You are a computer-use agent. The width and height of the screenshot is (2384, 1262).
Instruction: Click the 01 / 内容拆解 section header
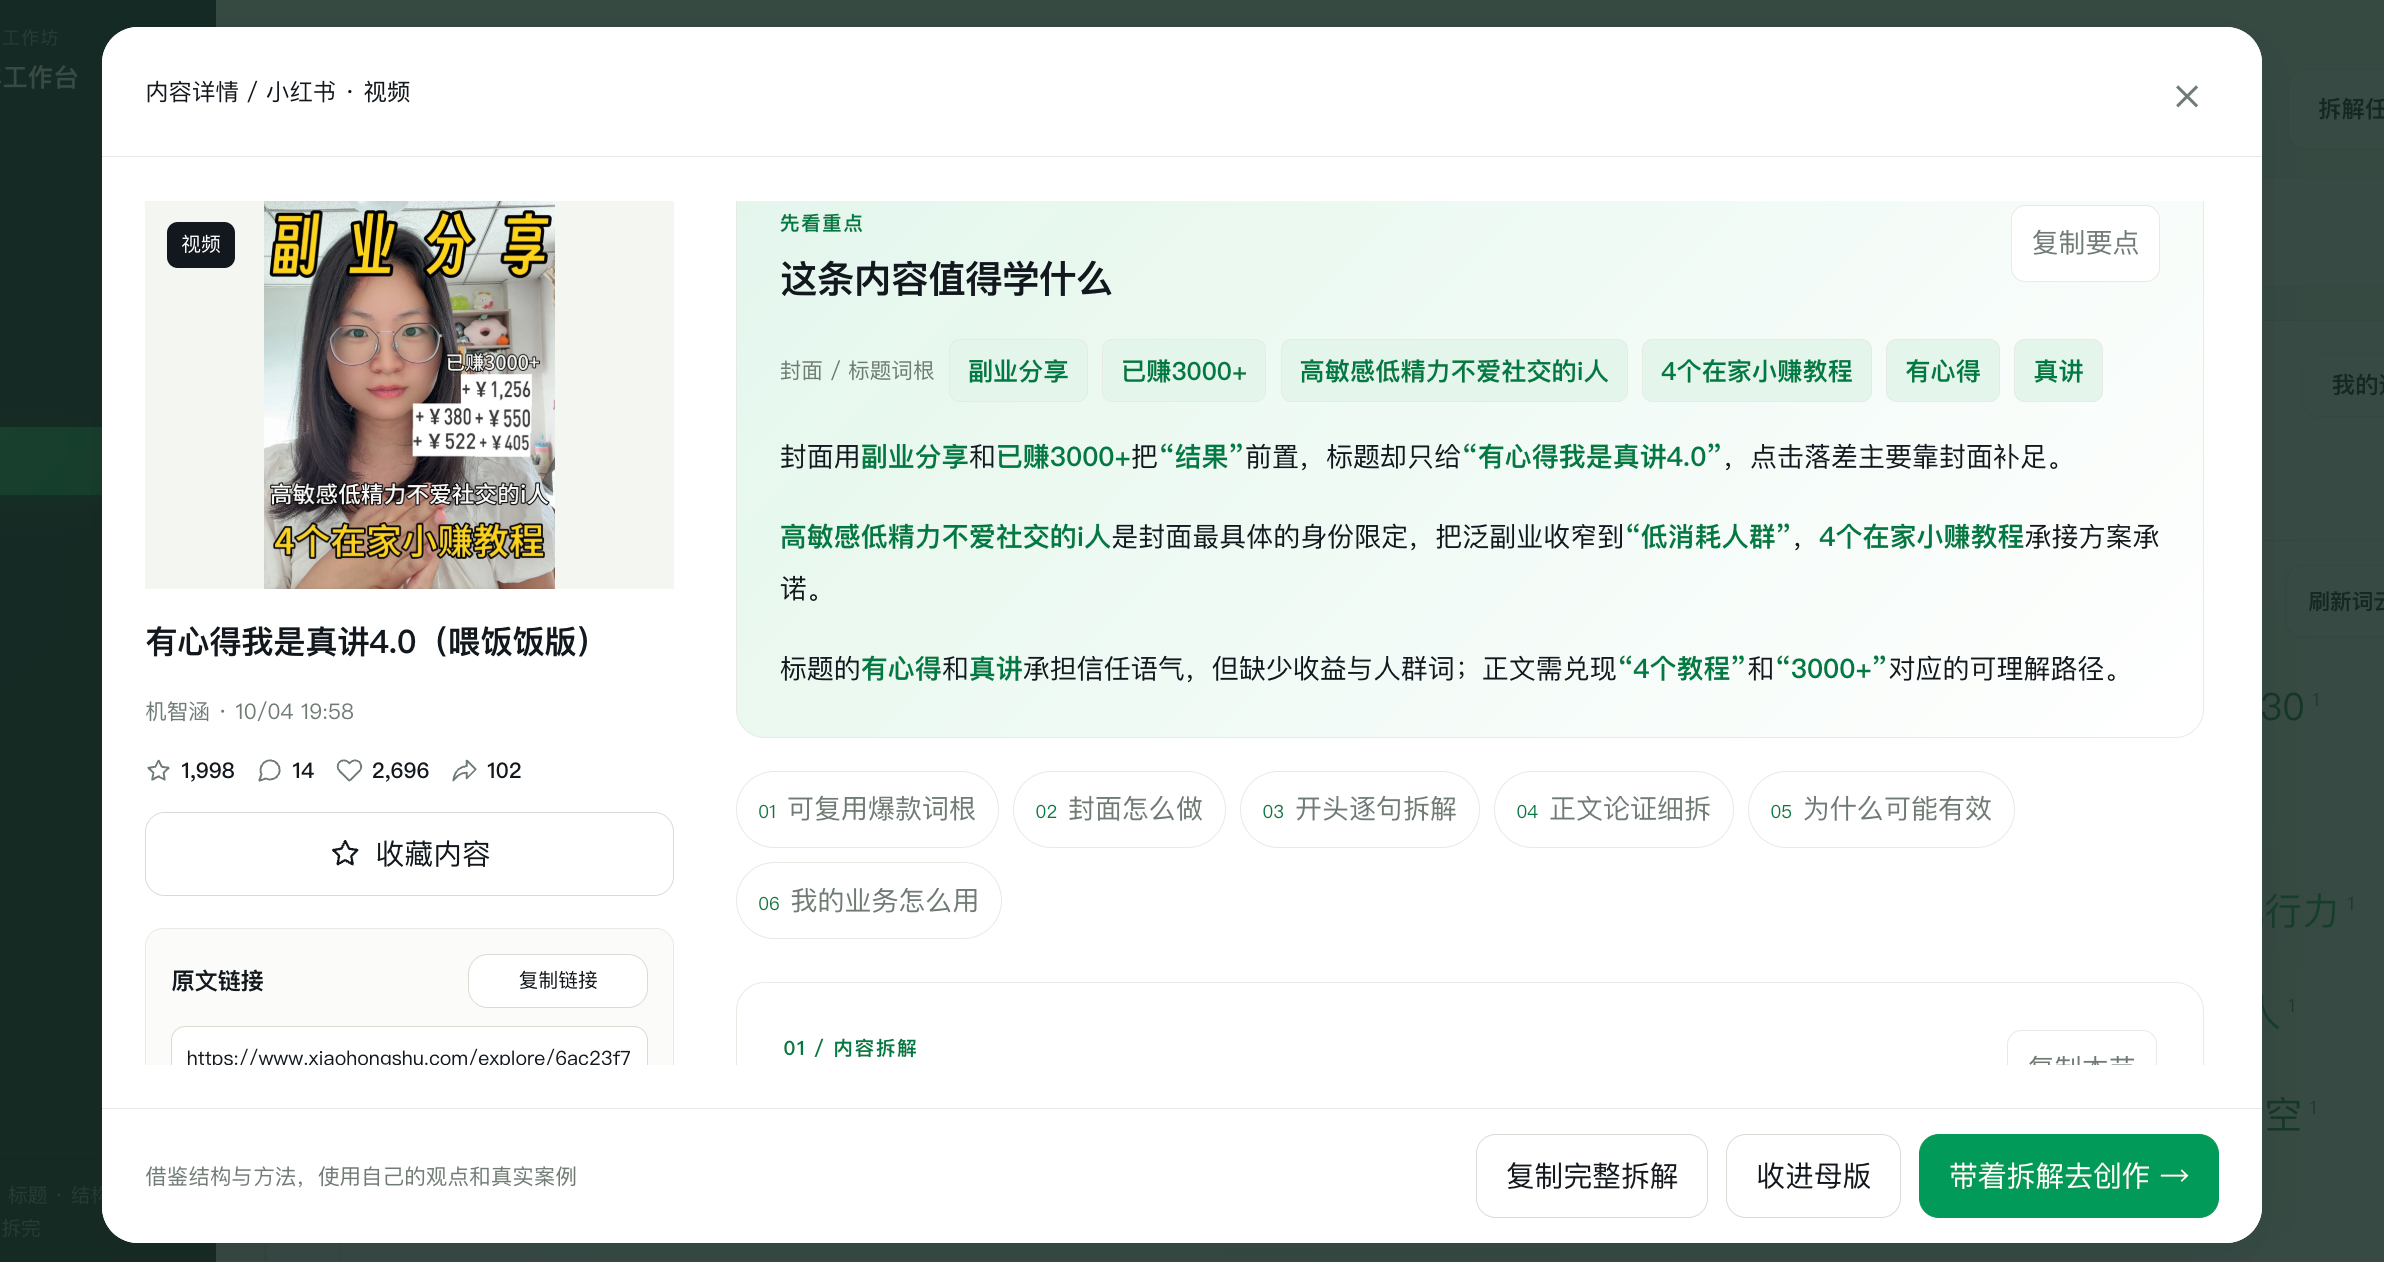pyautogui.click(x=850, y=1048)
